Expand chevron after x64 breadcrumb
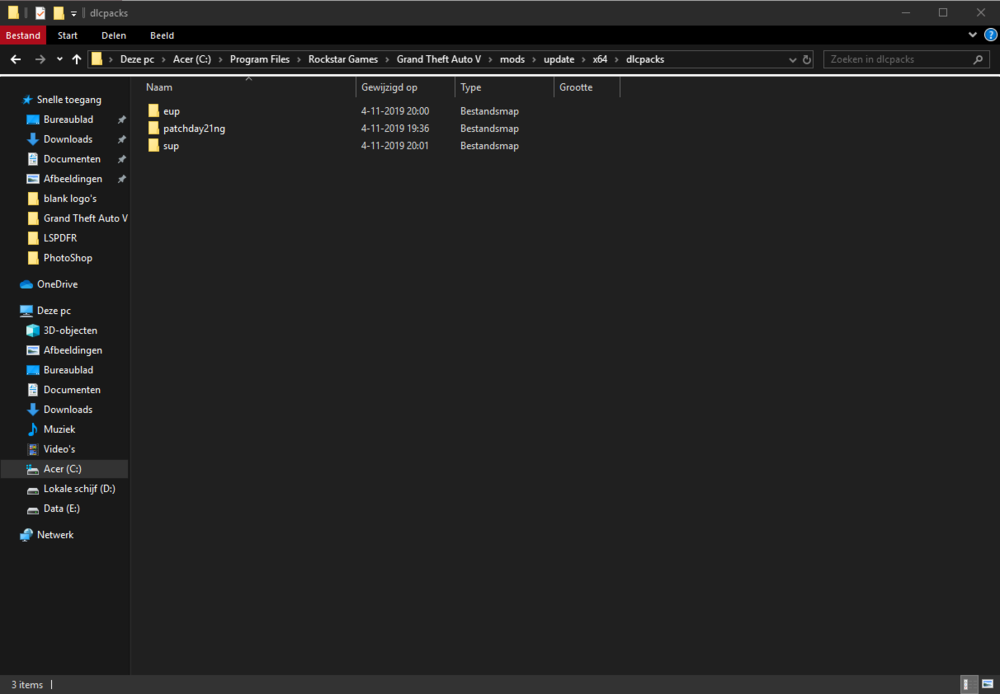This screenshot has width=1000, height=694. 617,59
